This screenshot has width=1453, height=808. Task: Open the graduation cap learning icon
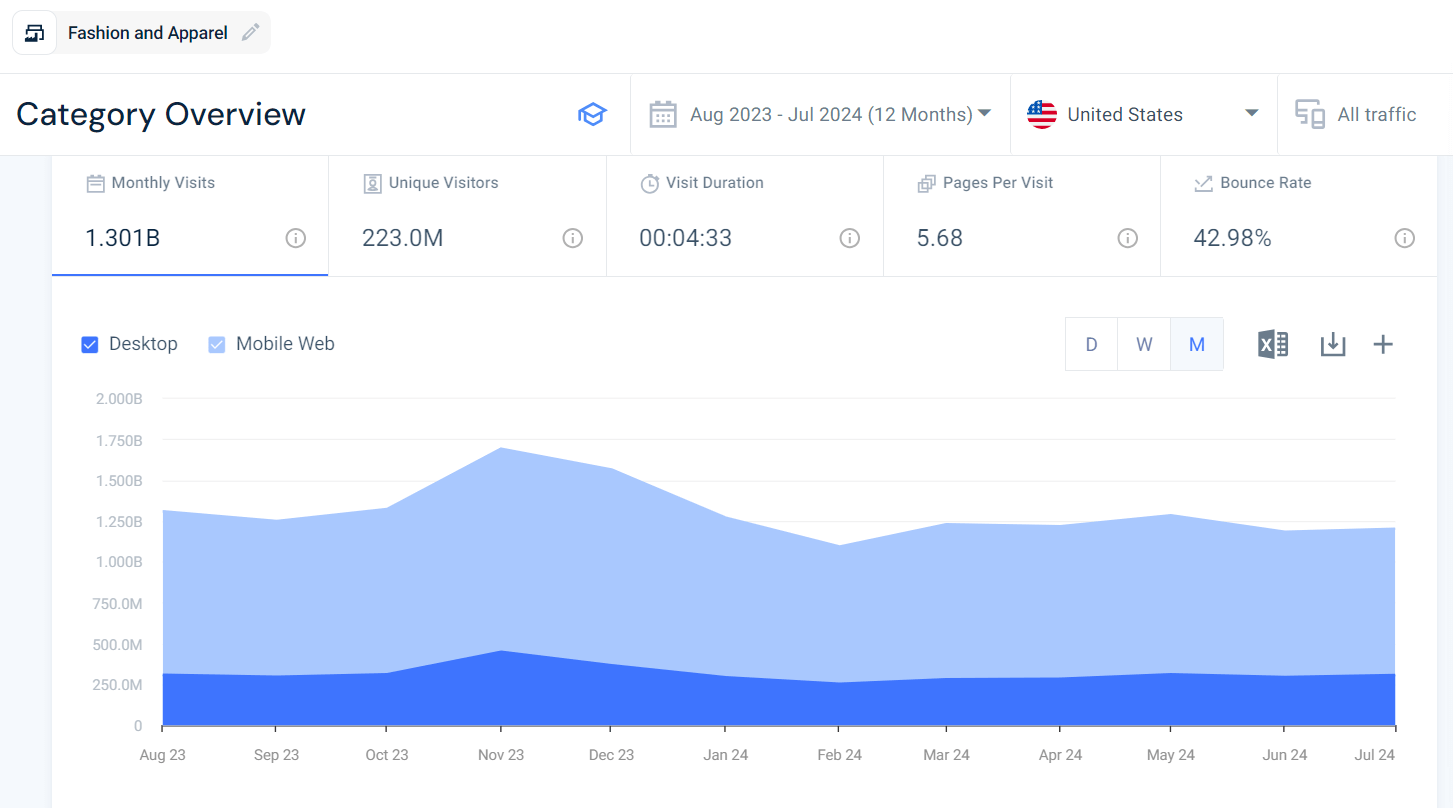click(x=592, y=115)
